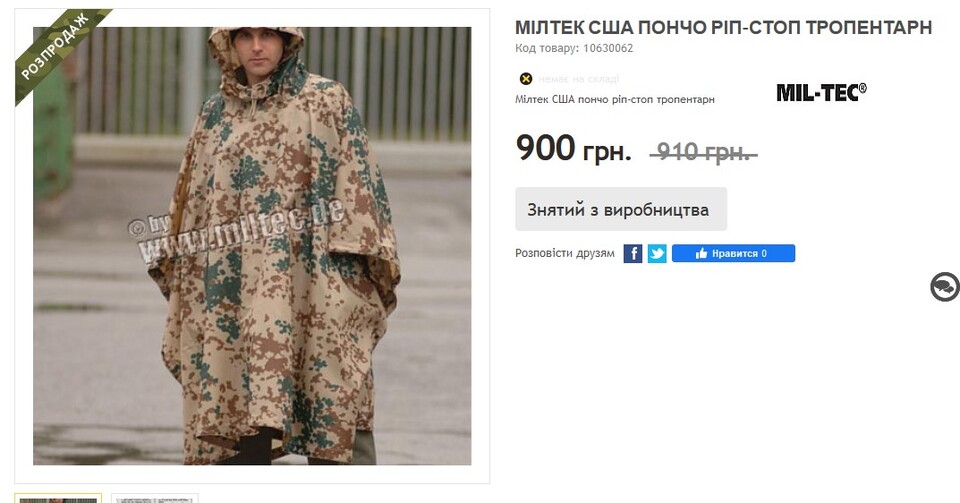960x503 pixels.
Task: Select the first poncho thumbnail
Action: point(58,498)
